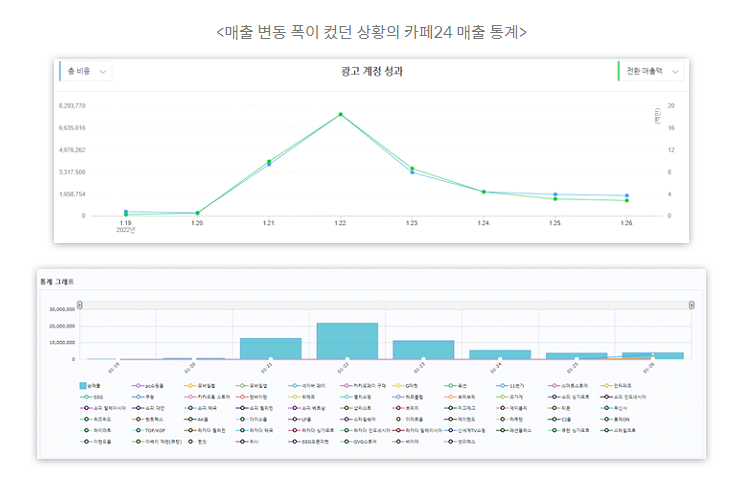This screenshot has height=483, width=748.
Task: Click the green data point at 1.23
Action: pos(412,168)
